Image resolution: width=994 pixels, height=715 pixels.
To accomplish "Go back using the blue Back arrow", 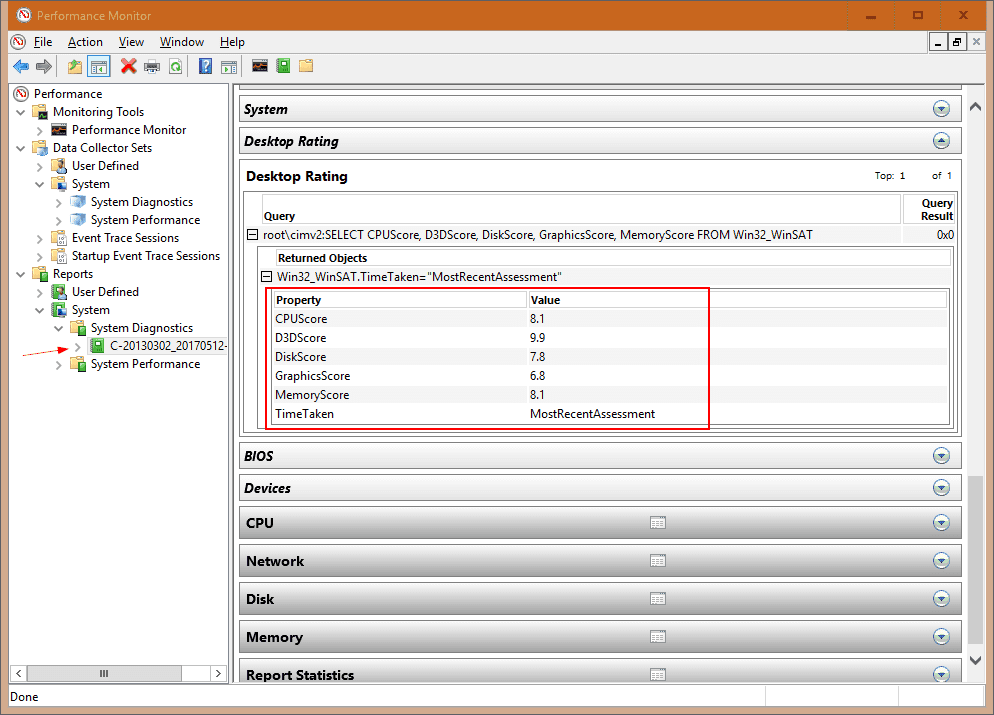I will [x=21, y=66].
